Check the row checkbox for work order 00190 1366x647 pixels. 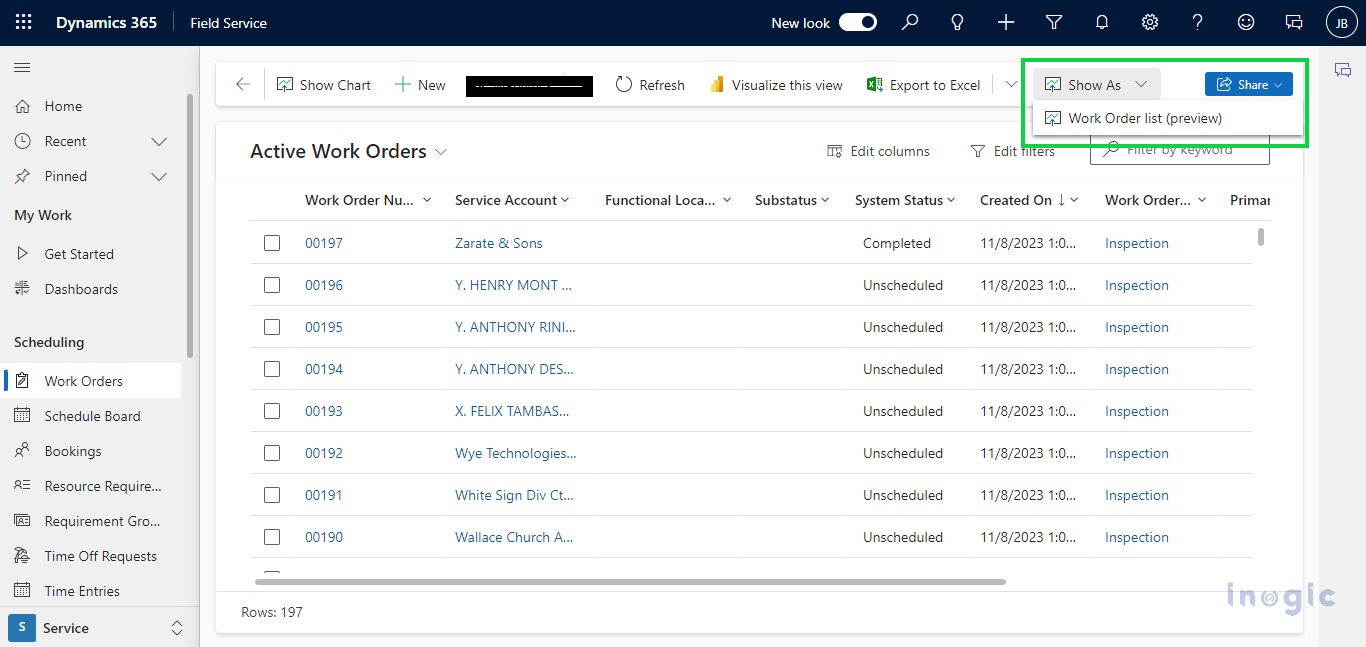[x=272, y=537]
